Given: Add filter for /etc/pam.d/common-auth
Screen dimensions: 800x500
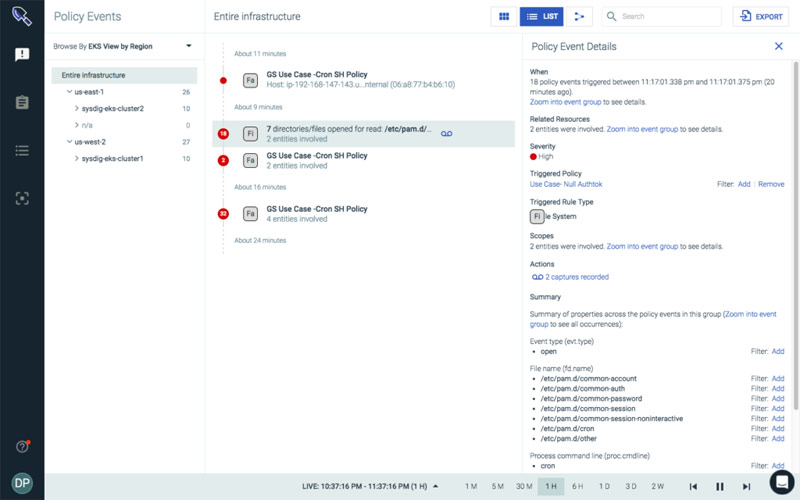Looking at the screenshot, I should 778,389.
